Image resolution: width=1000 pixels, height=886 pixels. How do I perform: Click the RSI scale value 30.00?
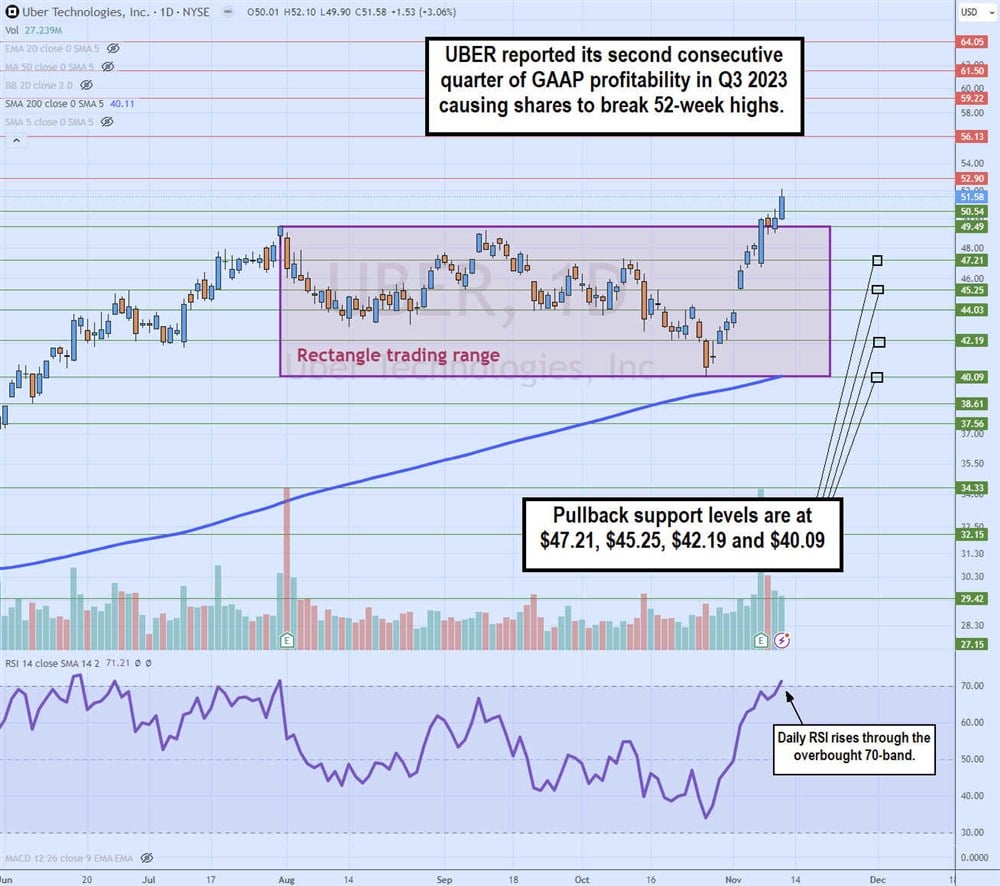(x=972, y=832)
